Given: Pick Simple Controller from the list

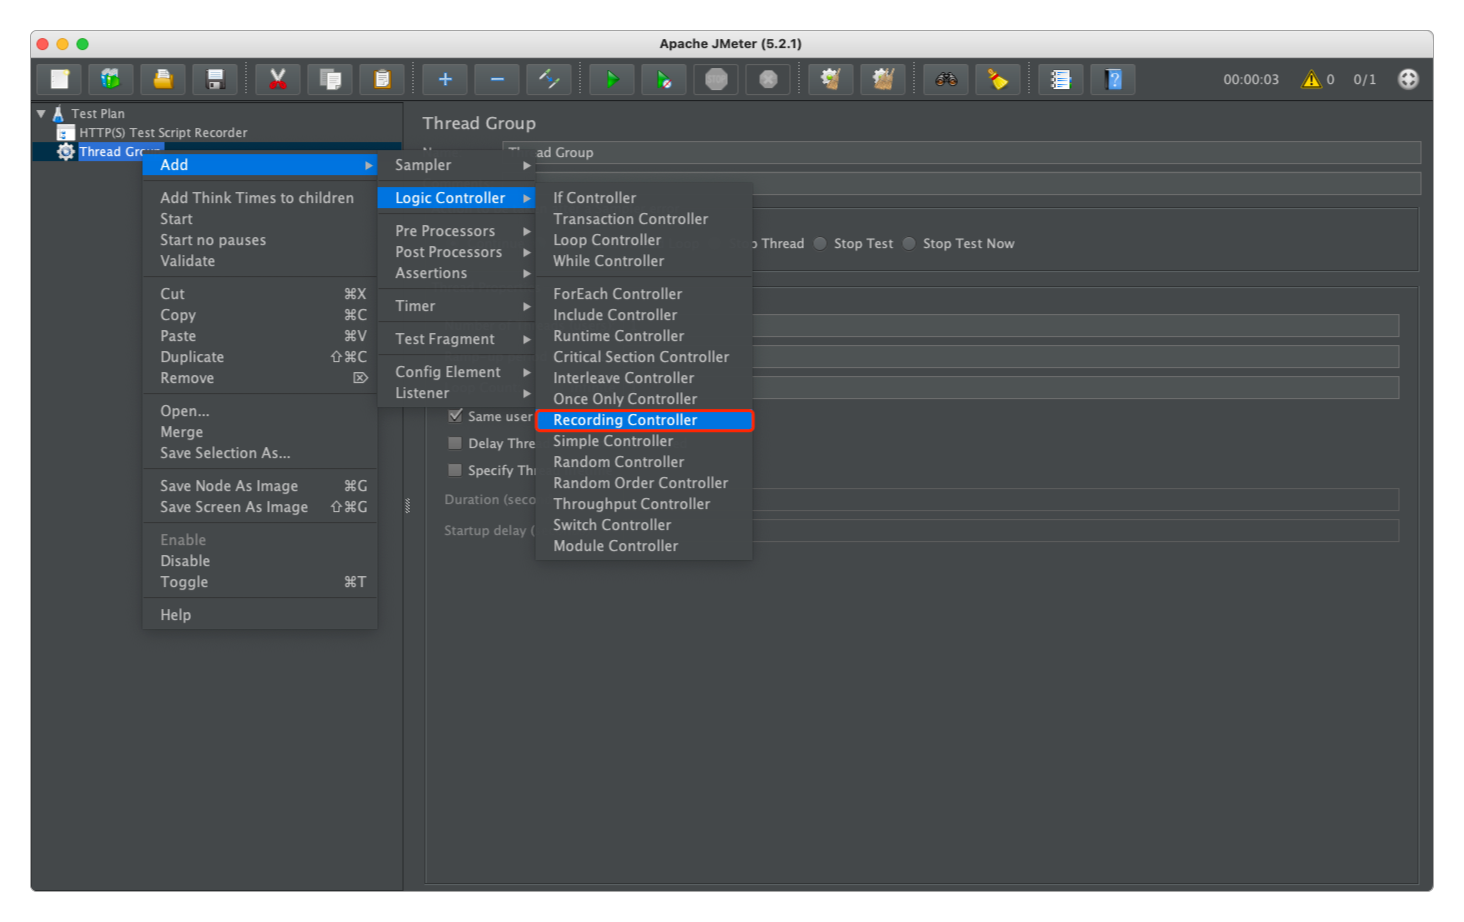Looking at the screenshot, I should coord(644,441).
